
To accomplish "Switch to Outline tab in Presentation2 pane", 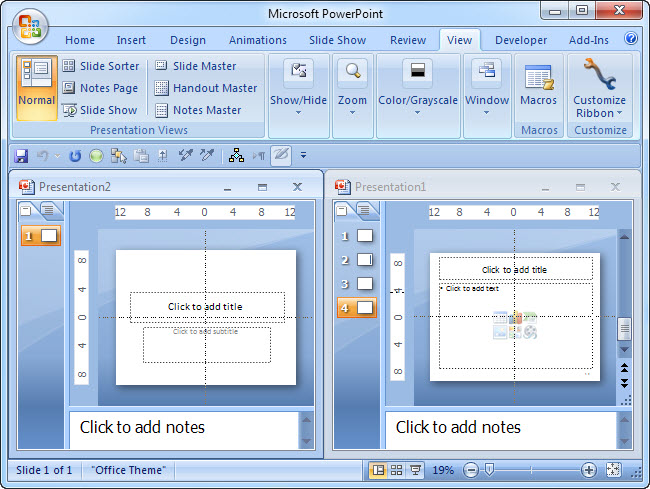I will [x=49, y=211].
